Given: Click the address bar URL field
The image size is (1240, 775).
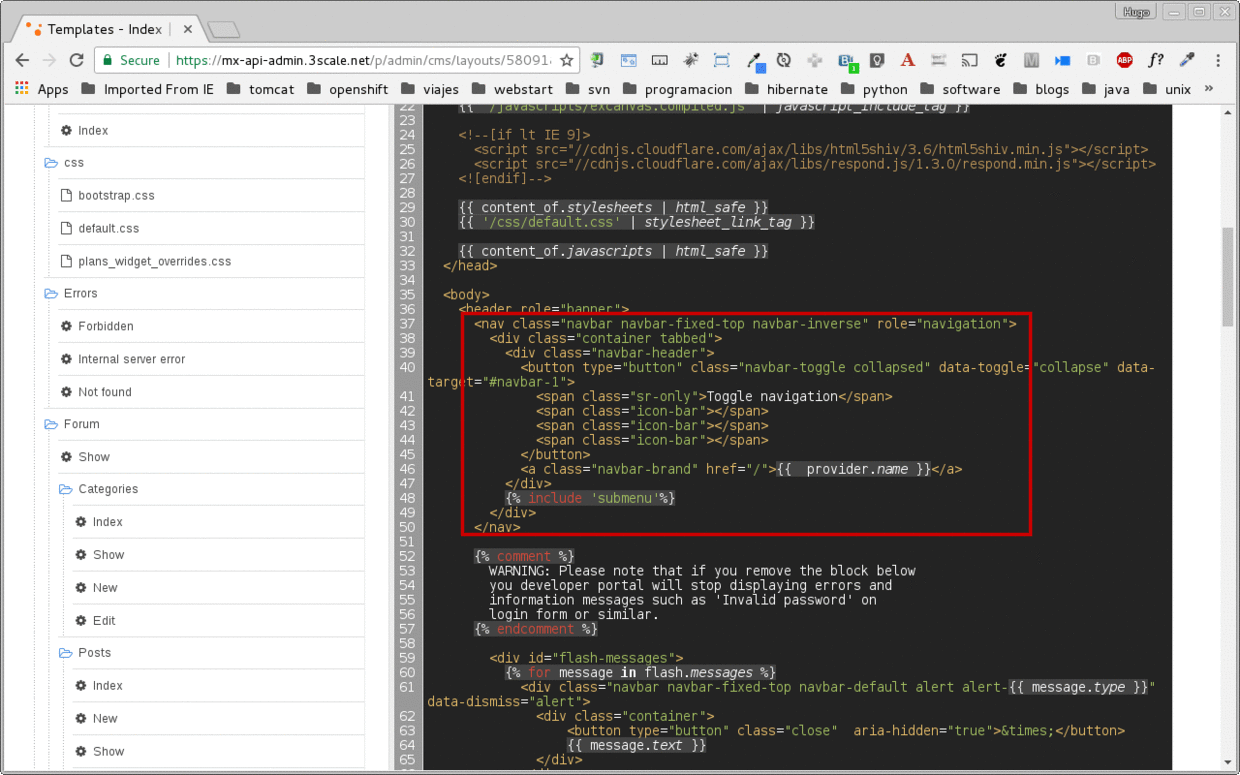Looking at the screenshot, I should (363, 60).
